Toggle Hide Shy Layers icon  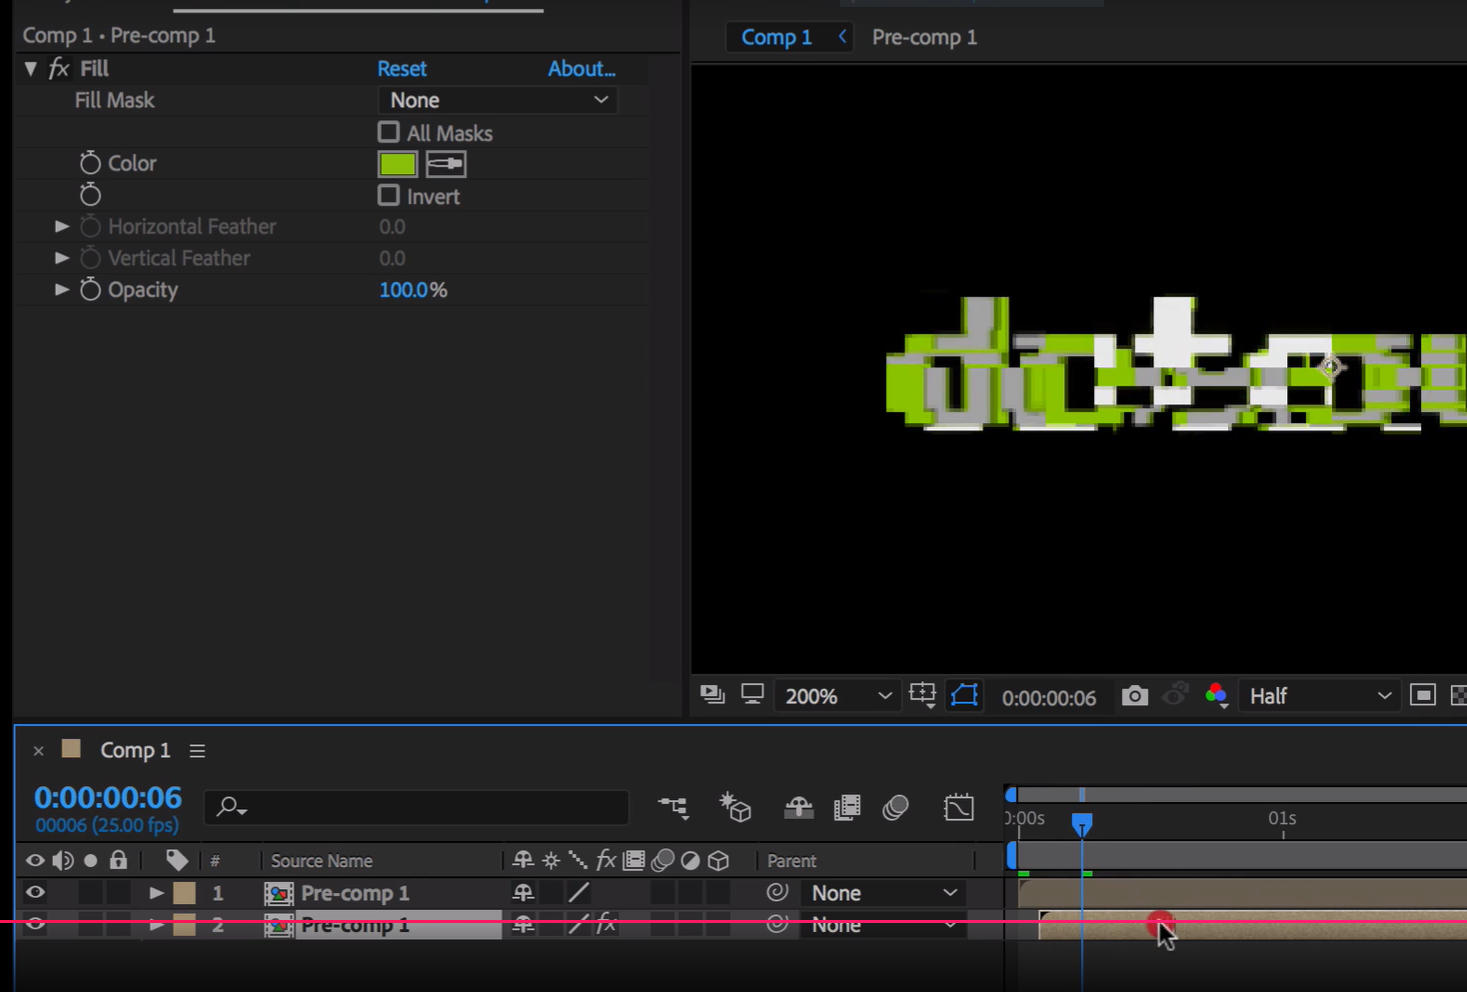[798, 806]
